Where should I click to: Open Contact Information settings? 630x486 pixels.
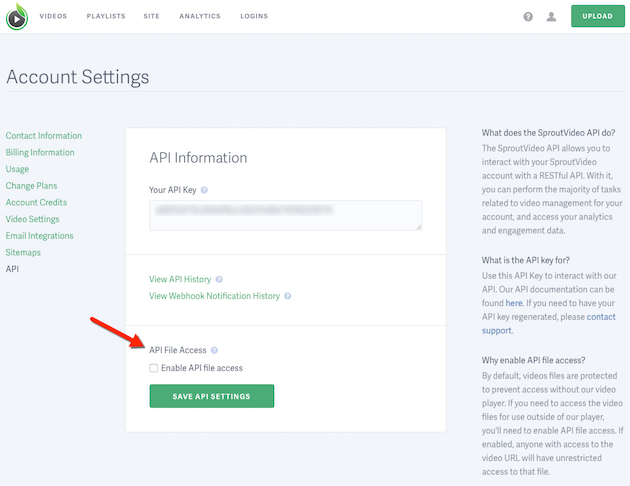pos(44,136)
